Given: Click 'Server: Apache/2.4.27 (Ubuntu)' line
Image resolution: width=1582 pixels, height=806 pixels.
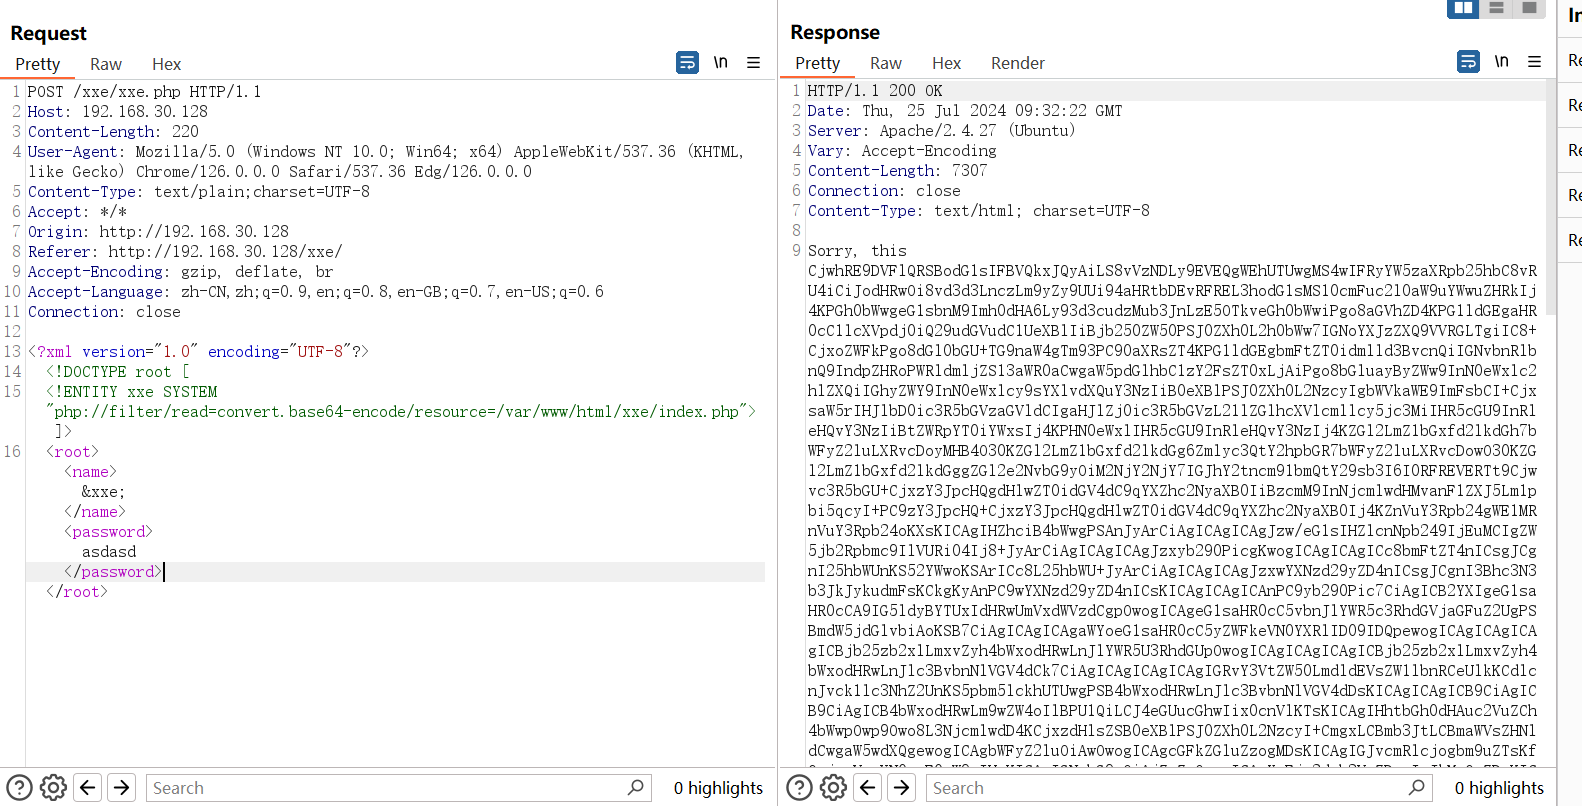Looking at the screenshot, I should (x=941, y=131).
